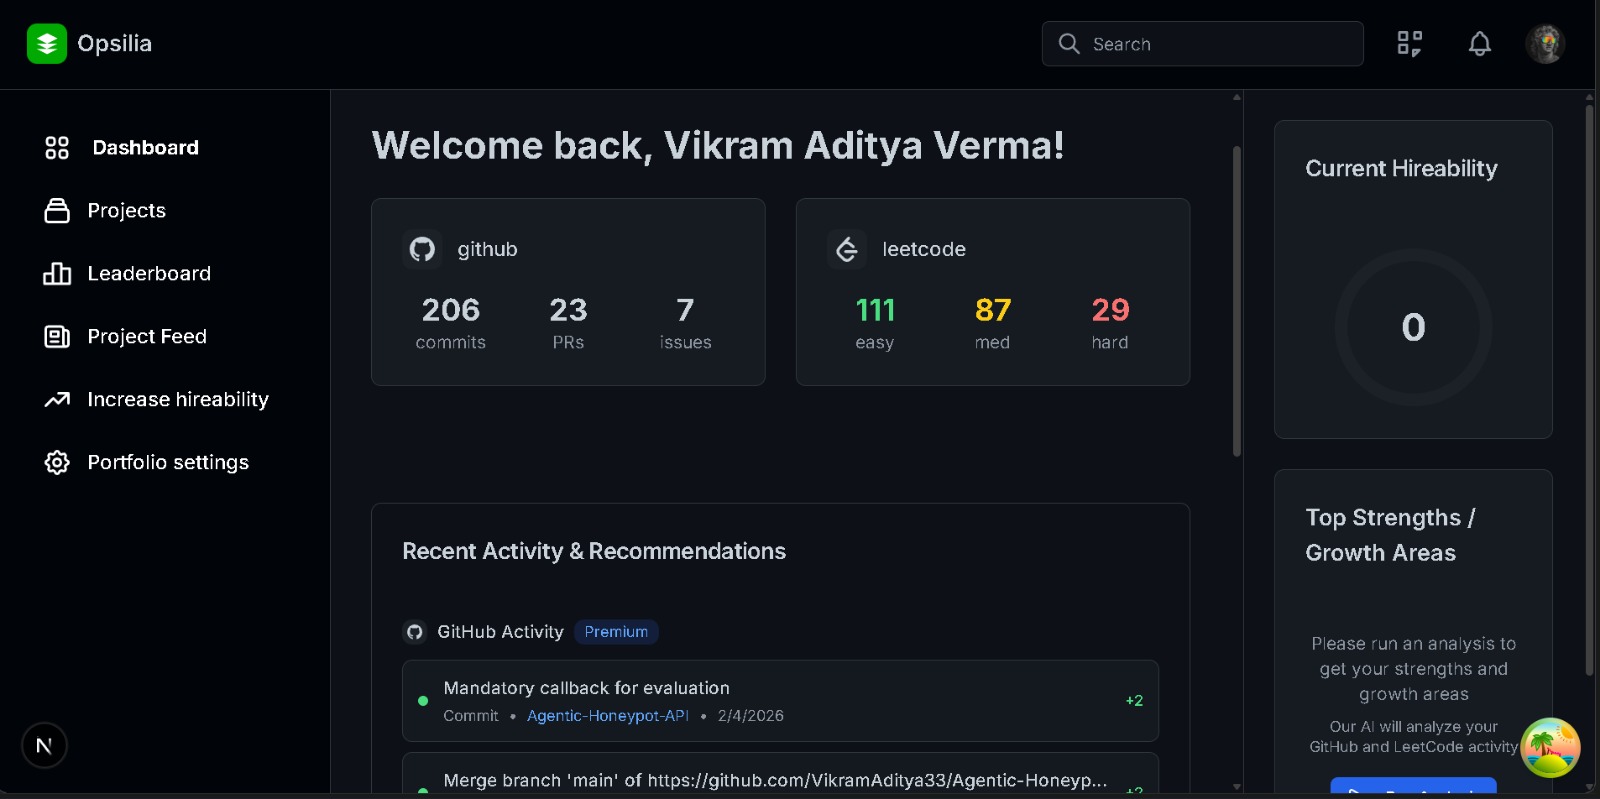Open Projects from the sidebar

pyautogui.click(x=126, y=211)
